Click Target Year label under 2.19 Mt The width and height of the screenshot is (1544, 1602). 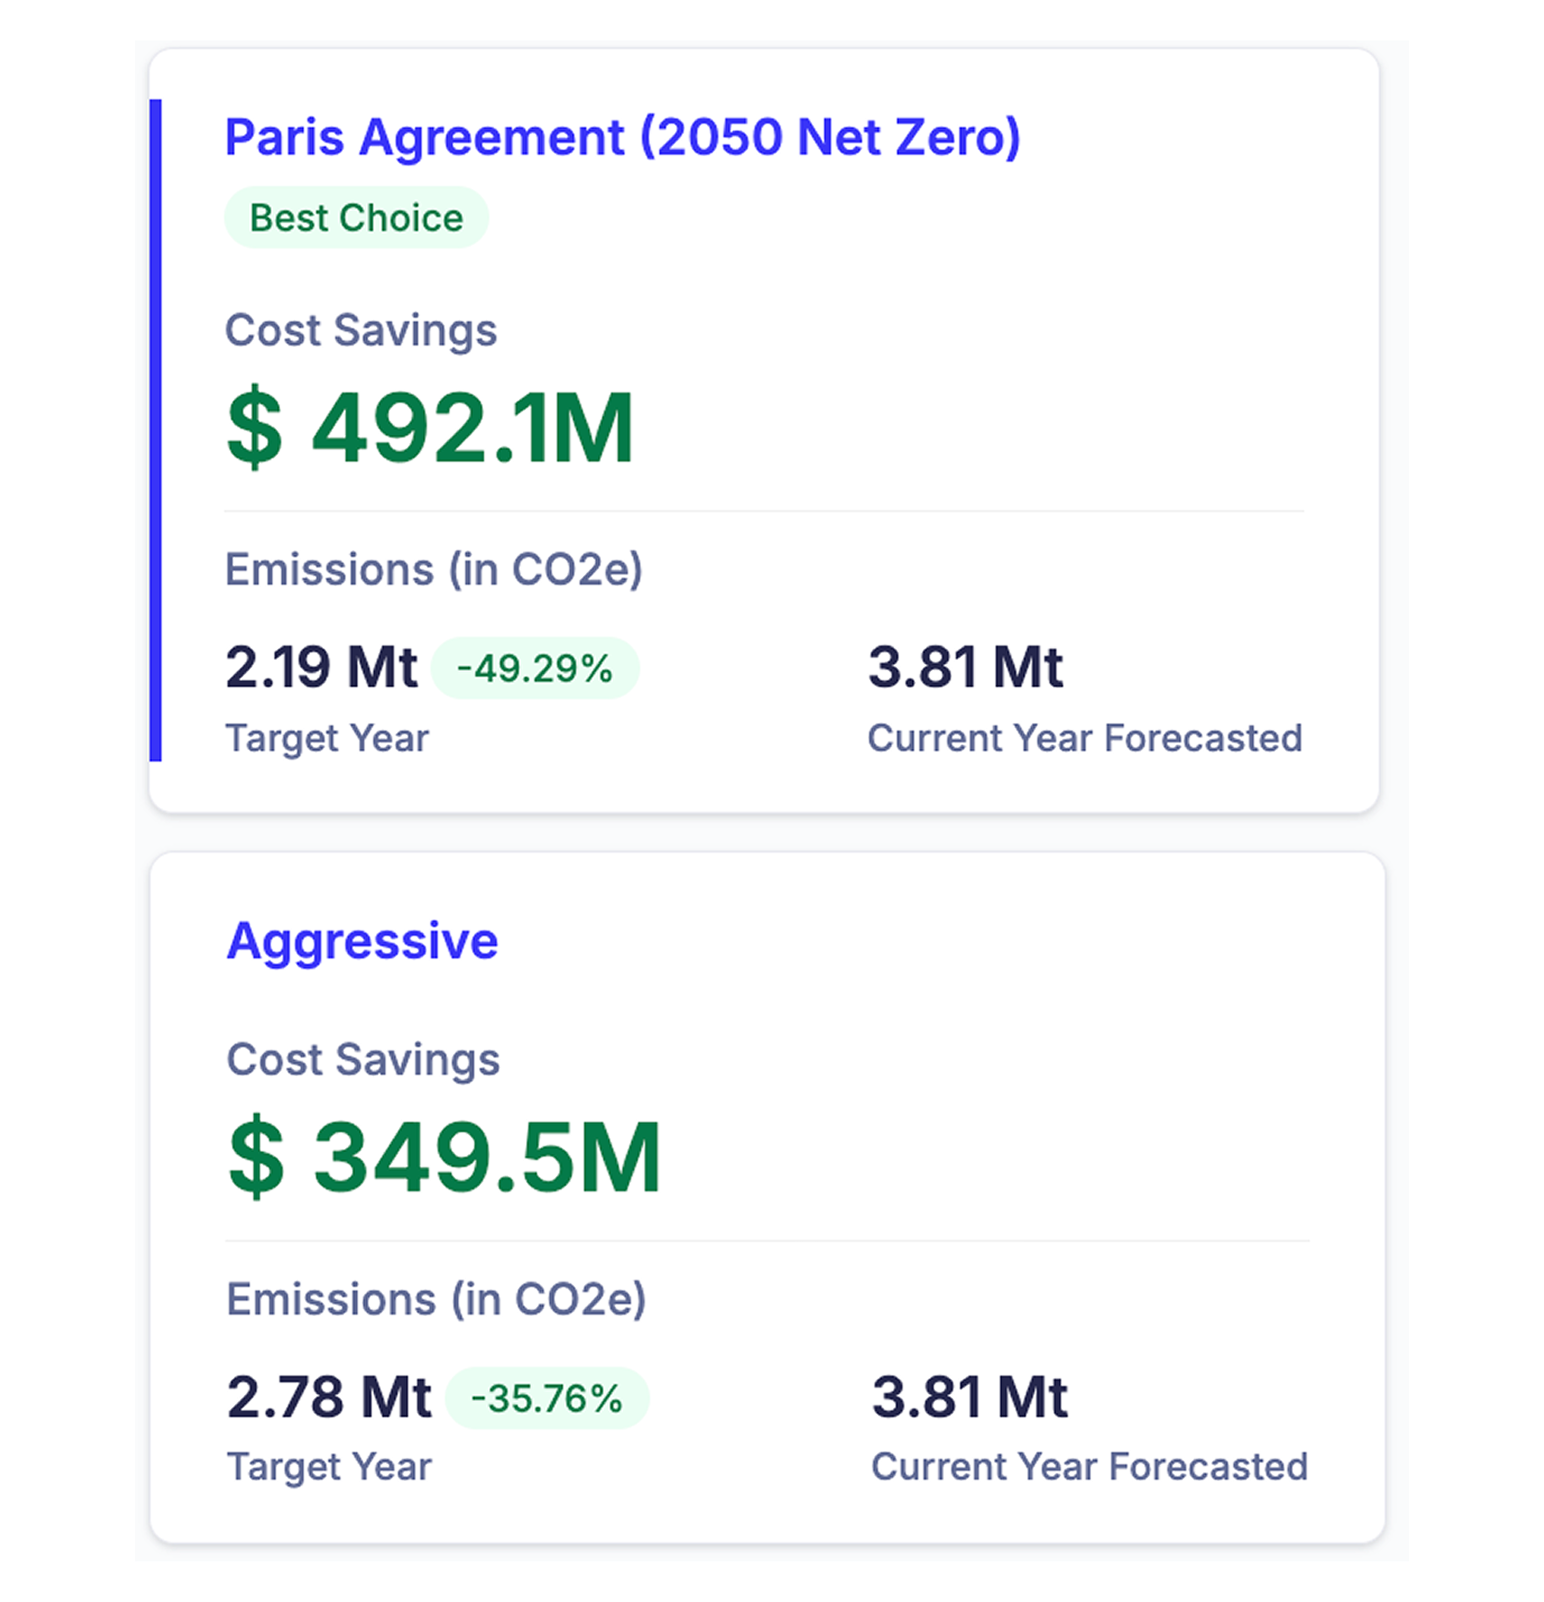[x=327, y=738]
